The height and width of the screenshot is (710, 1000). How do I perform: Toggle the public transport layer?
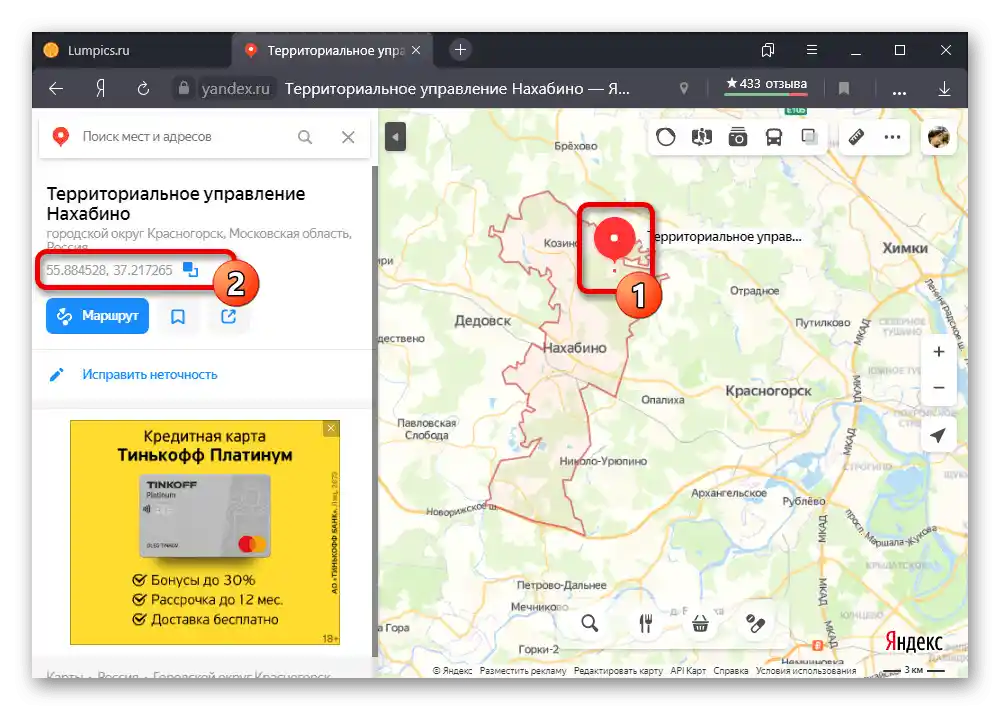[x=774, y=137]
